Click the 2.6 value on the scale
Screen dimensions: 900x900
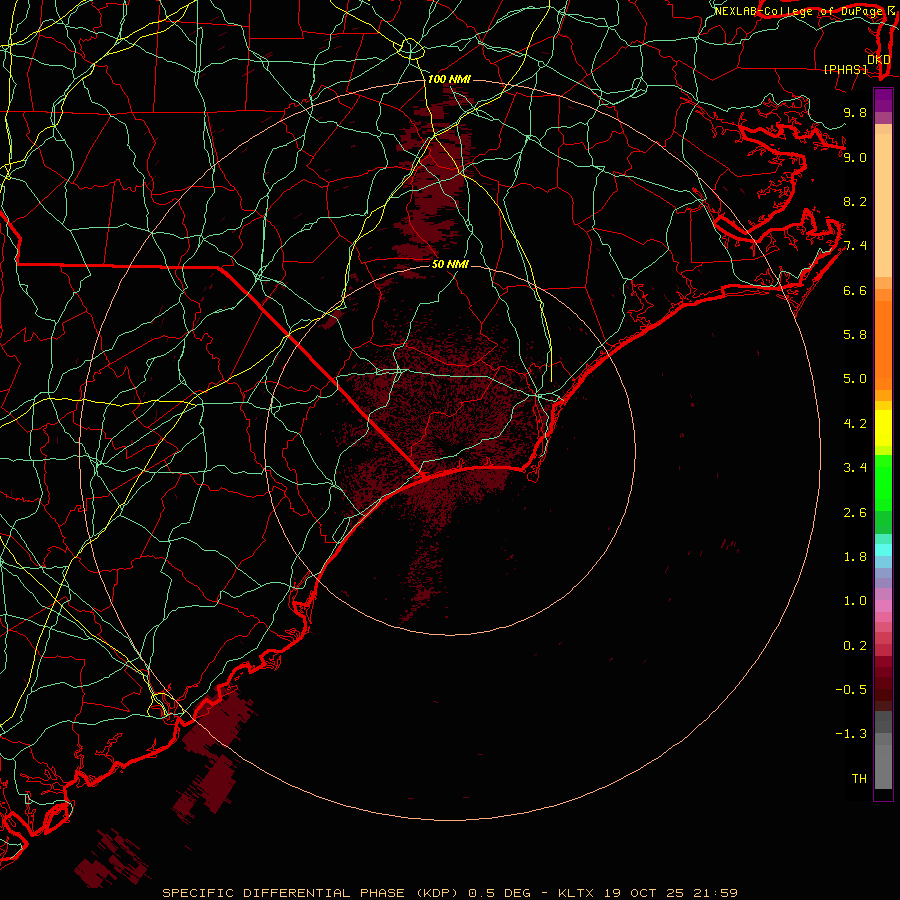(855, 513)
